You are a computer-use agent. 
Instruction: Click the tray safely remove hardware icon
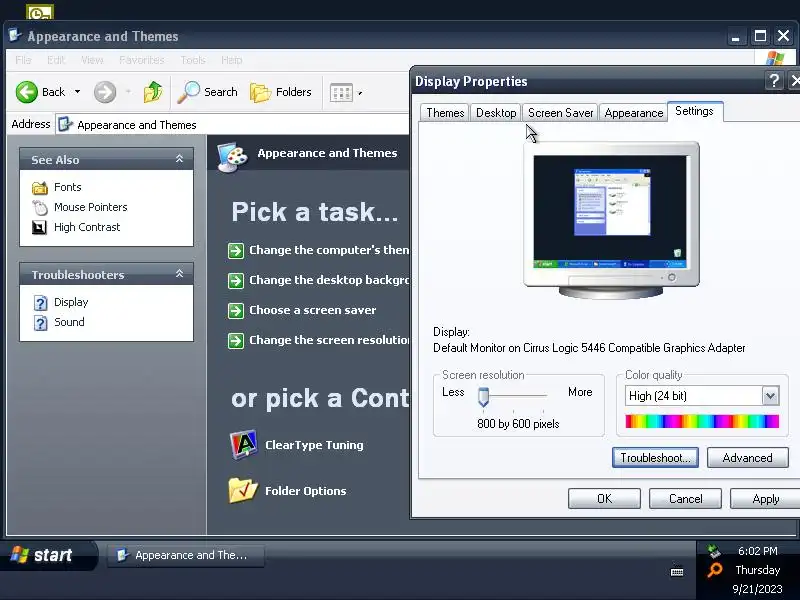[x=714, y=551]
